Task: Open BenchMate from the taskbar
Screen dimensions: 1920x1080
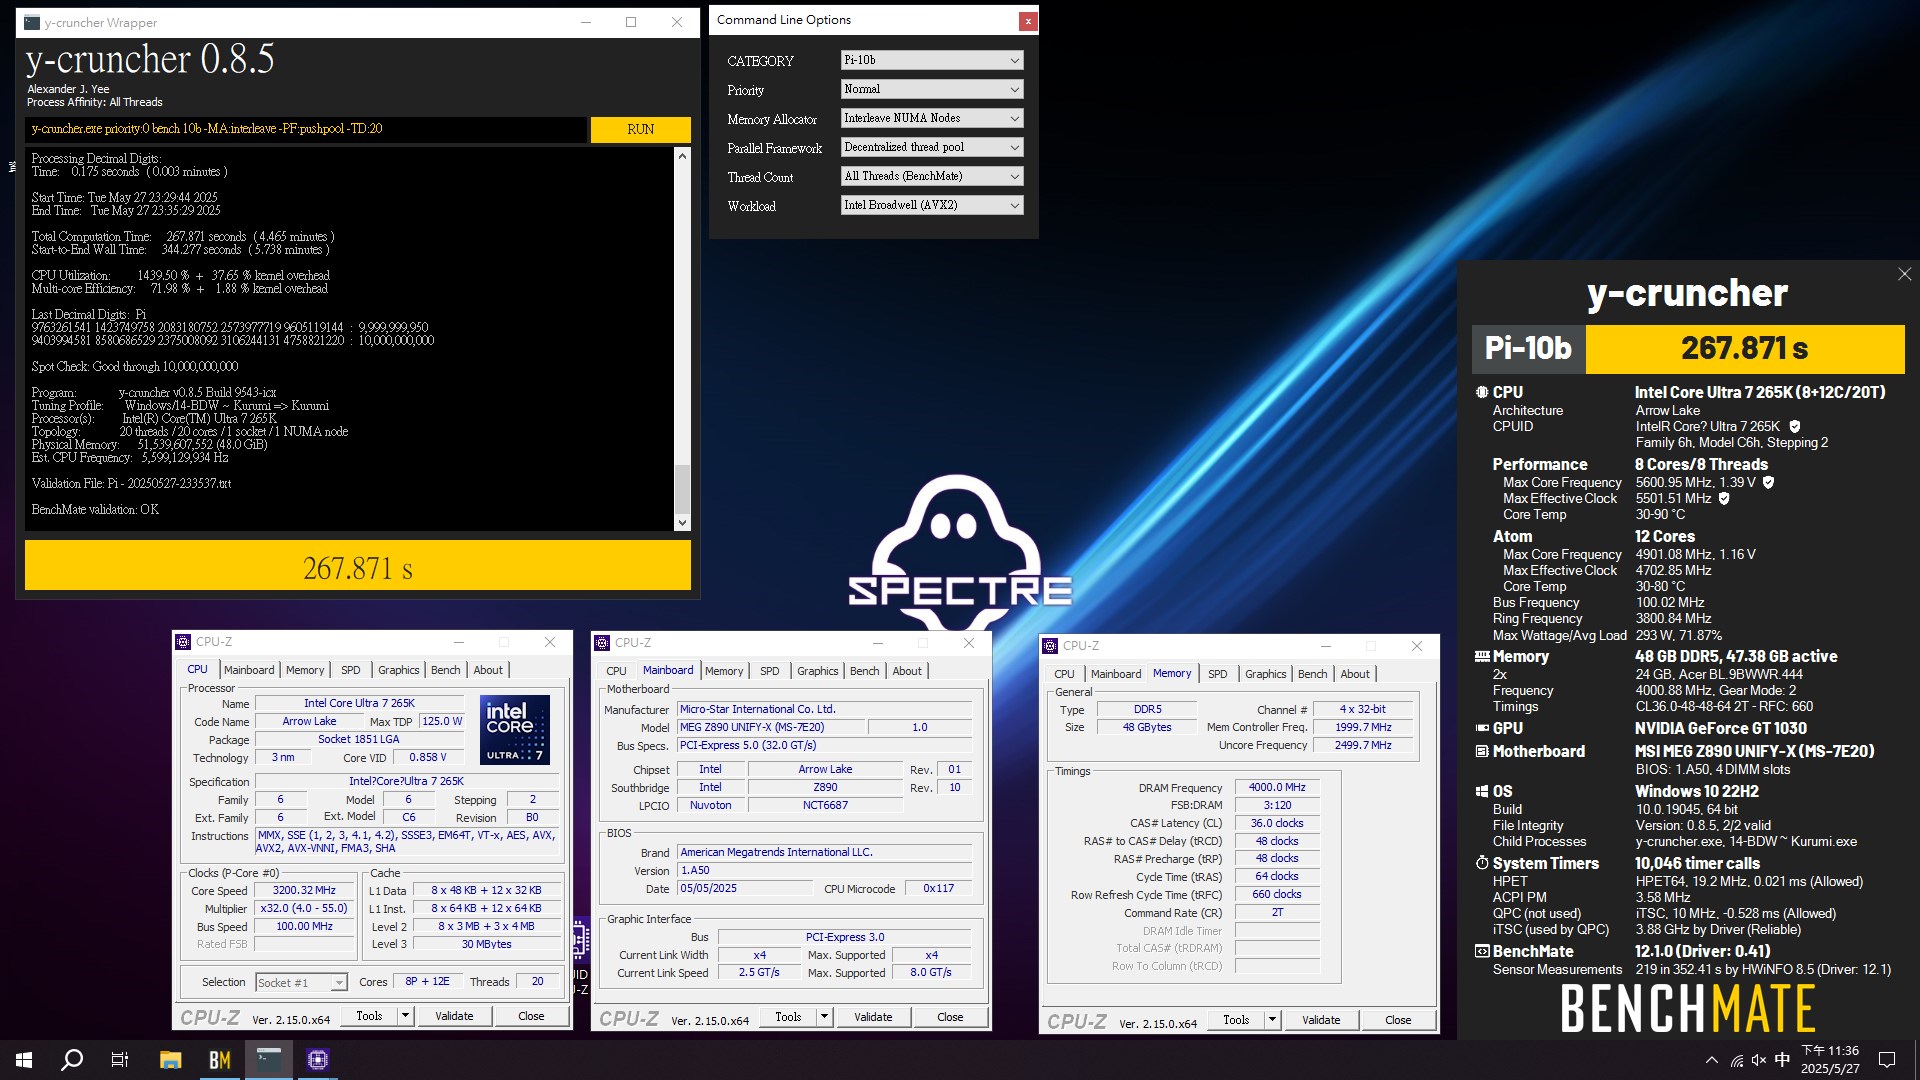Action: (219, 1060)
